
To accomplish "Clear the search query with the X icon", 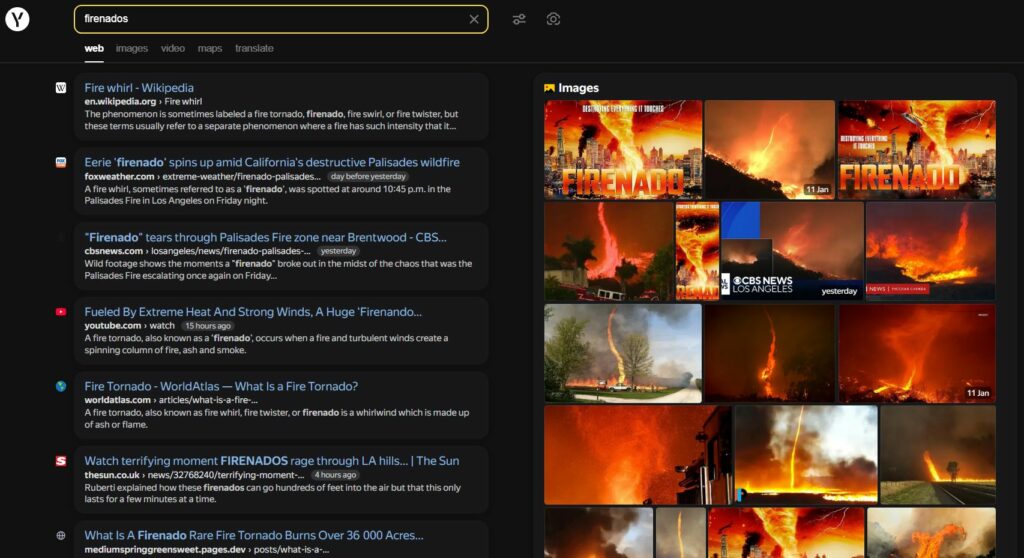I will tap(474, 19).
